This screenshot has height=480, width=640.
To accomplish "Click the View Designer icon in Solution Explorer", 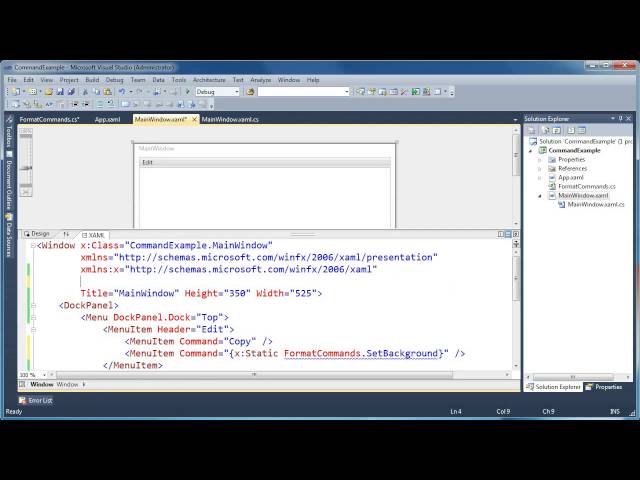I will coord(582,131).
